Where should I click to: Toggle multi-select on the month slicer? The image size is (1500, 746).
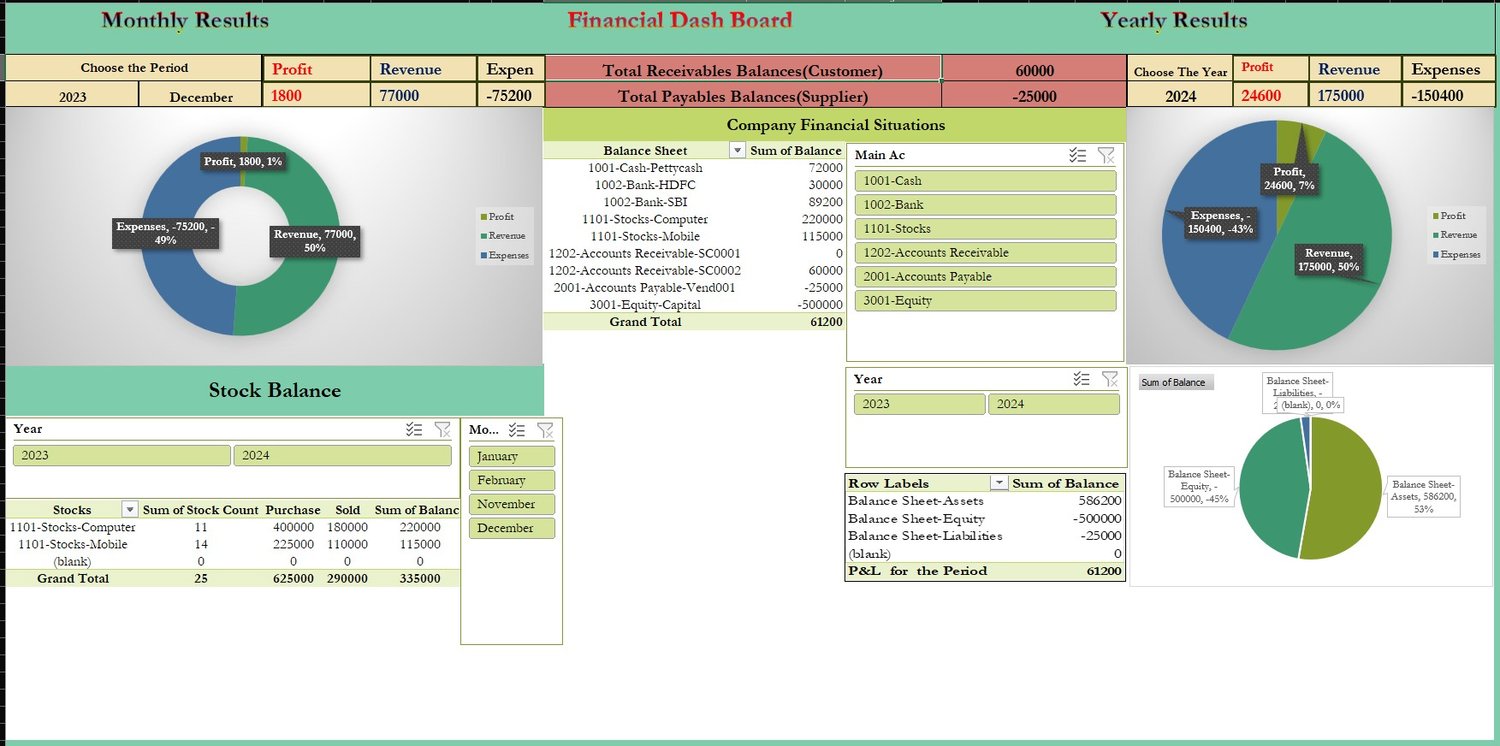click(517, 430)
